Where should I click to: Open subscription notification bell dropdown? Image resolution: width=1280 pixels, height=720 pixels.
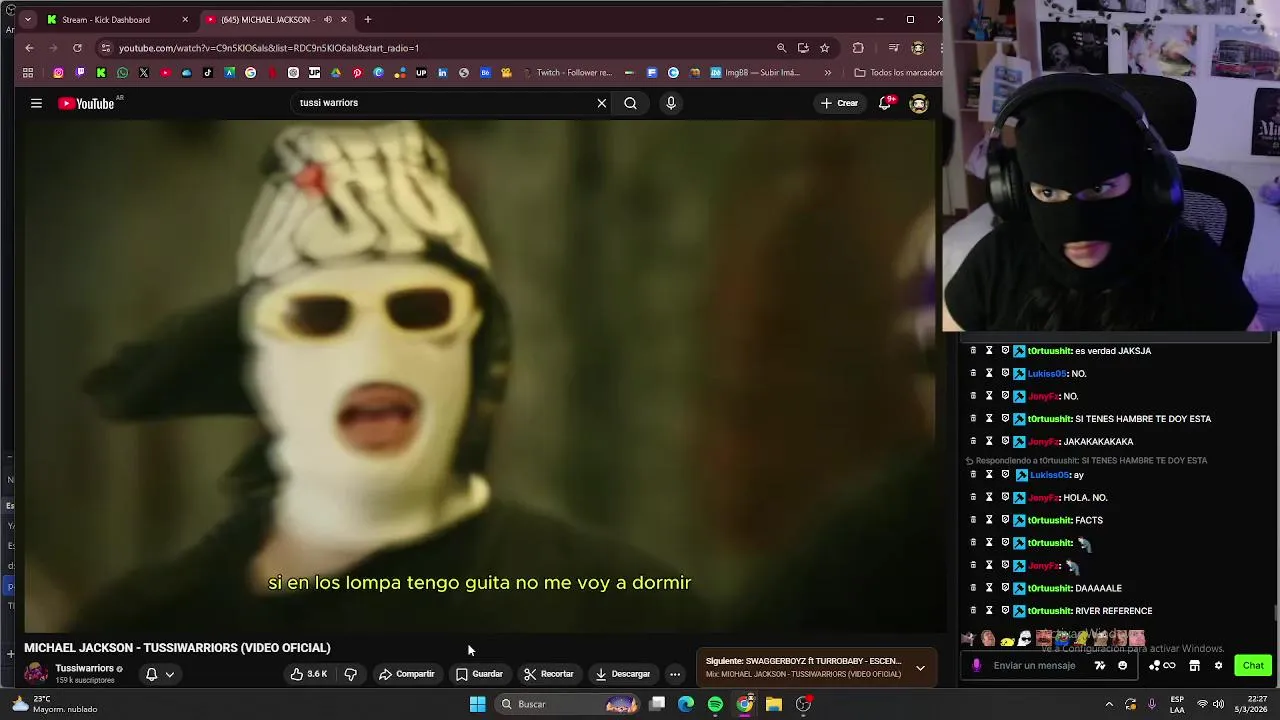(x=160, y=674)
